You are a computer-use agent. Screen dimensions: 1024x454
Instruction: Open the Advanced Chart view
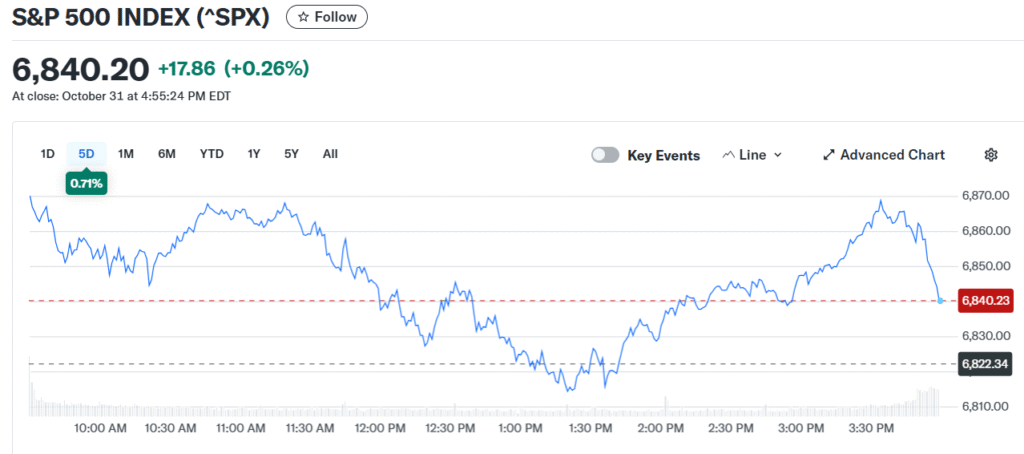point(883,155)
